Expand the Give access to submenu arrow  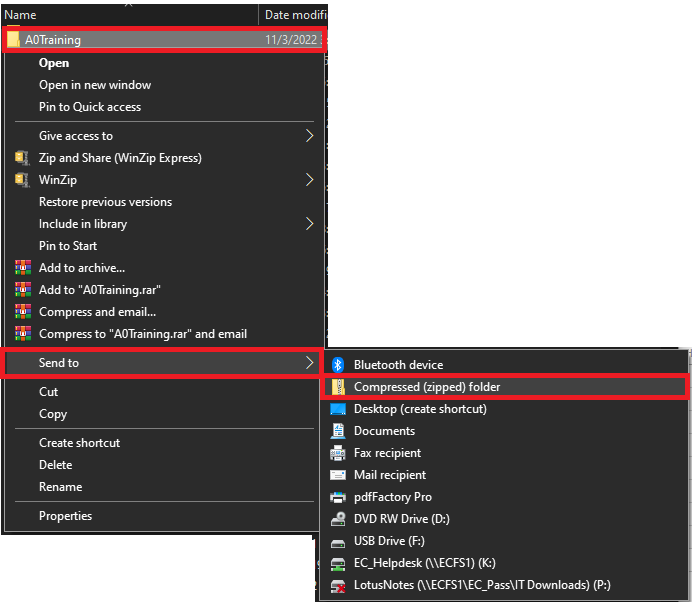[309, 136]
